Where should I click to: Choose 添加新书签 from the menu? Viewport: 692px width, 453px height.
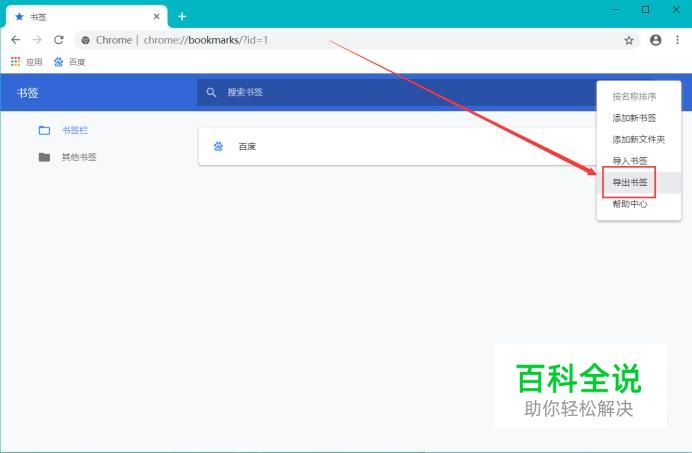coord(639,118)
